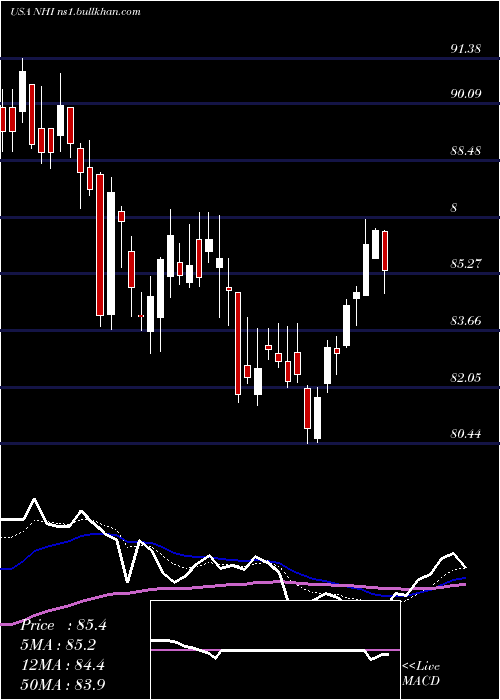This screenshot has width=500, height=700.
Task: Click the 50MA : 83.9 value
Action: coord(63,685)
